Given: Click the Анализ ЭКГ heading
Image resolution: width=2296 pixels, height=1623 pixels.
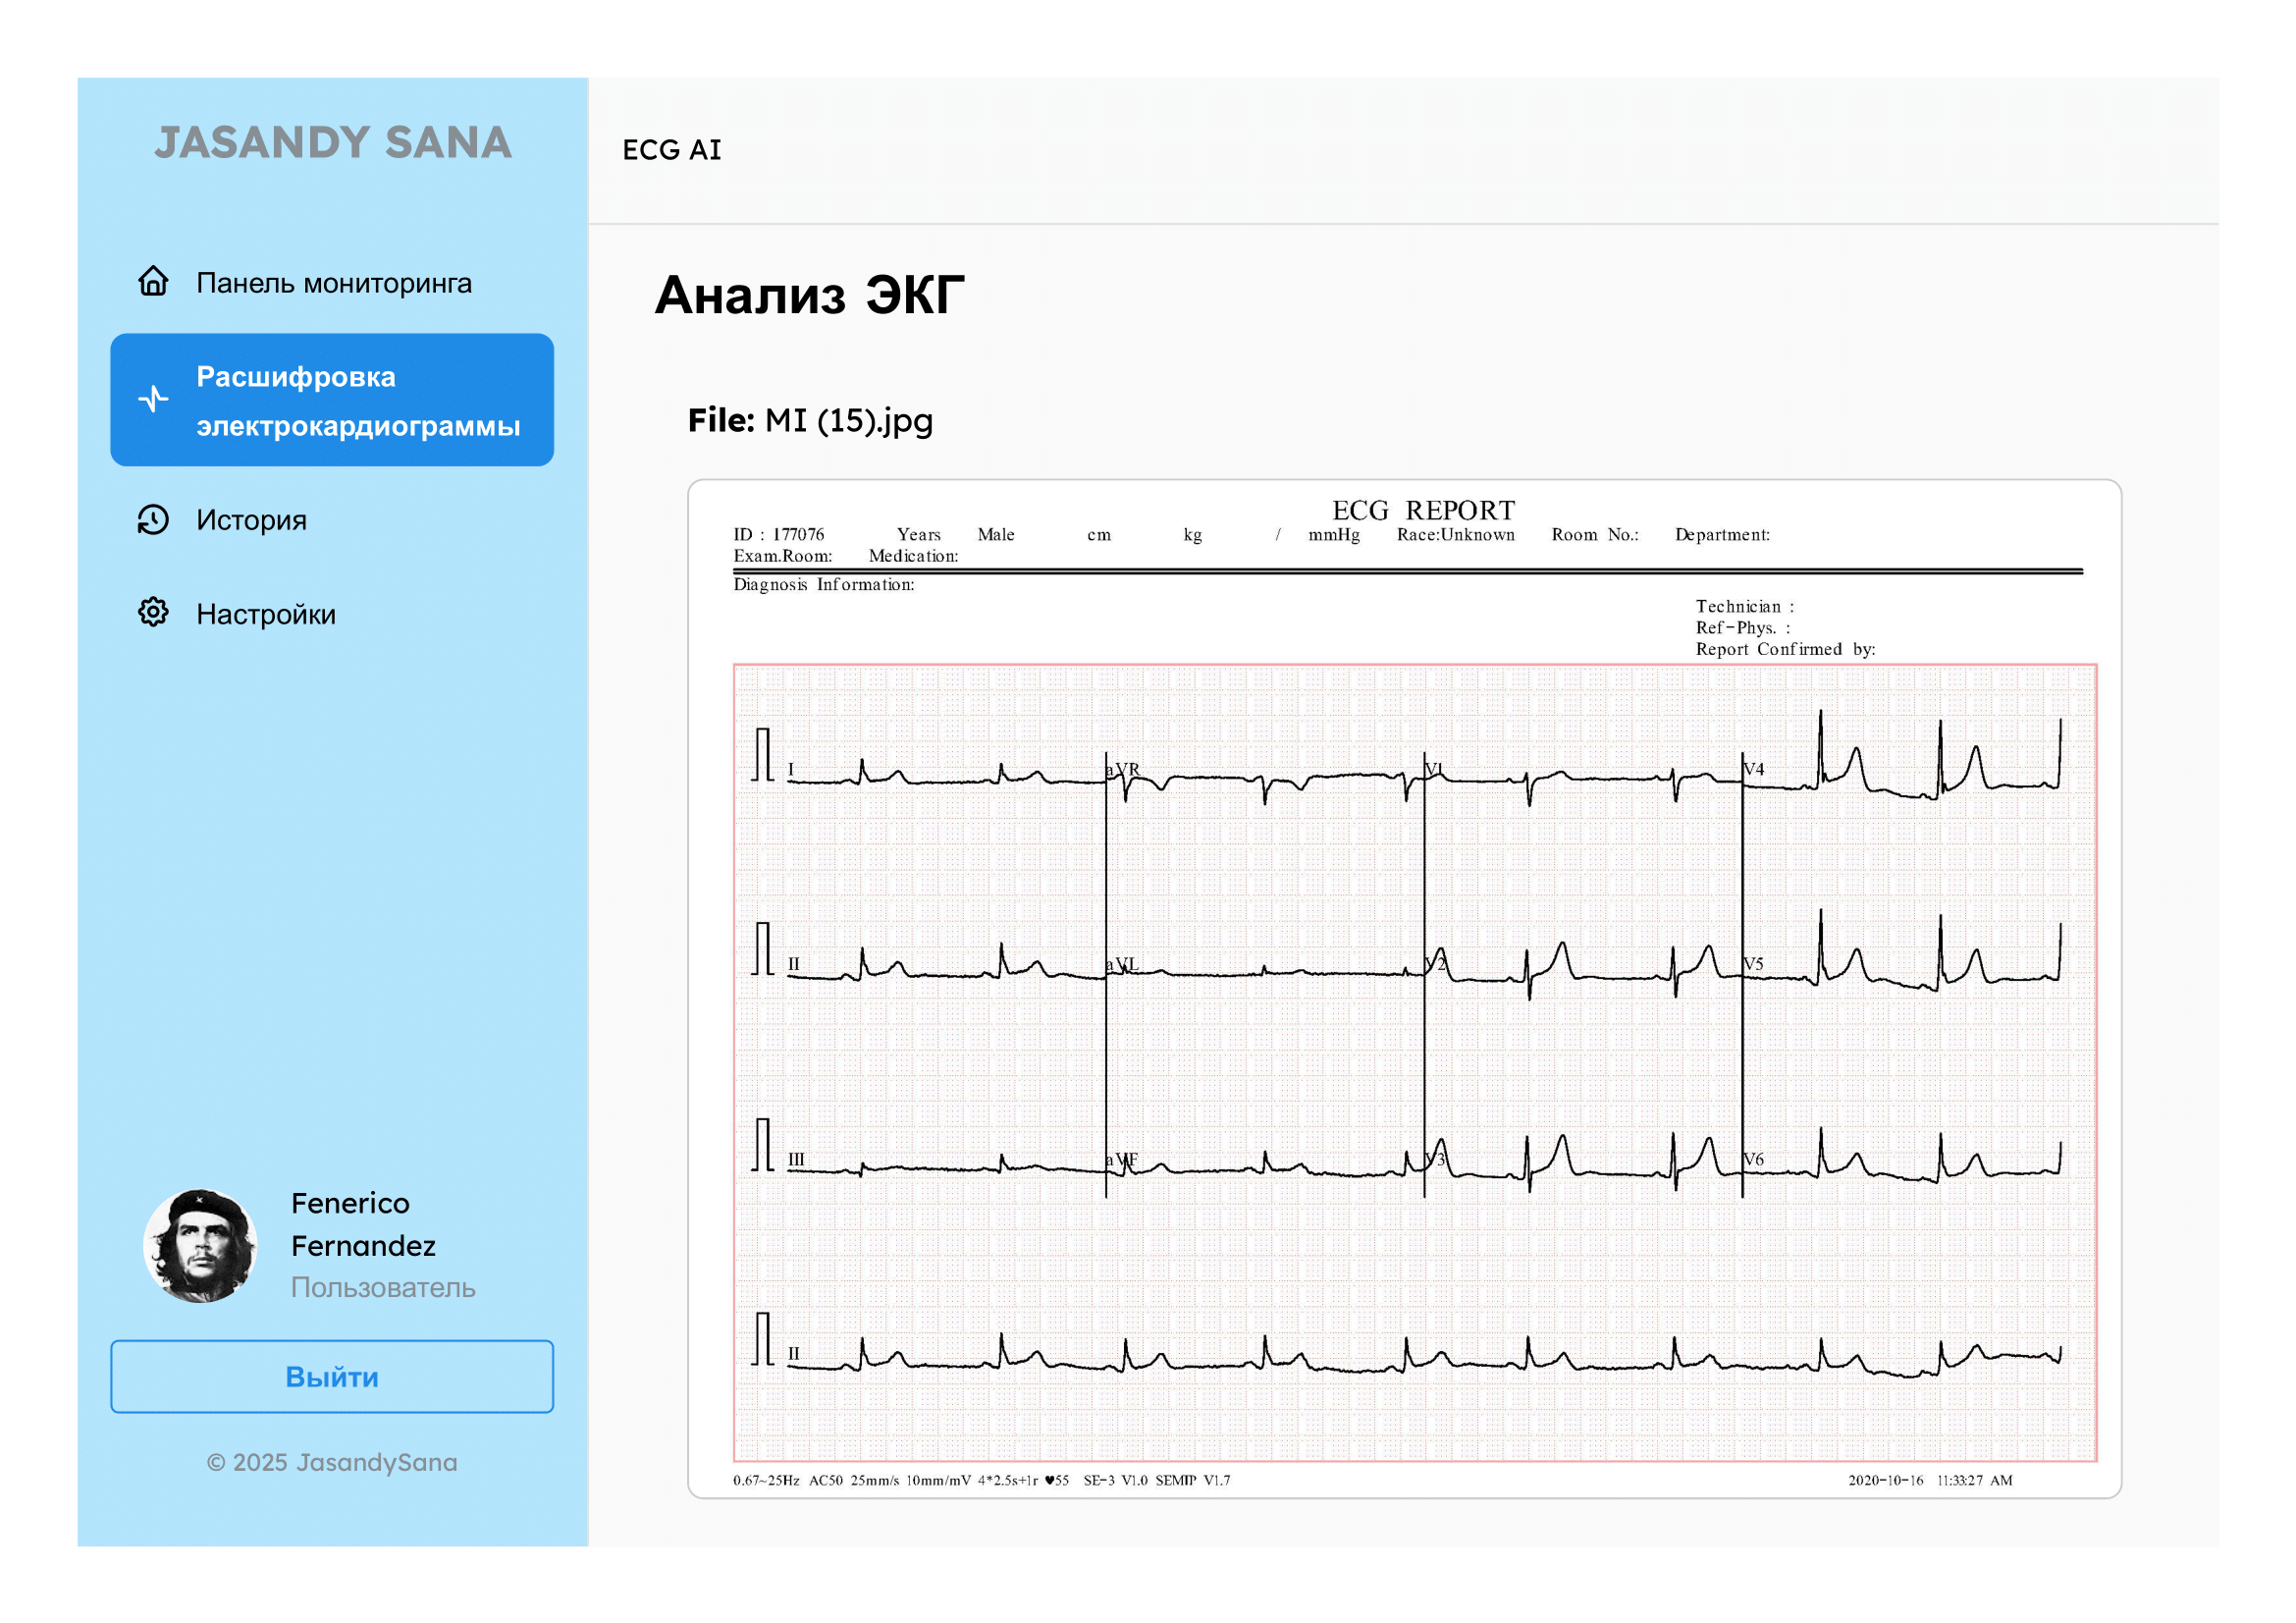Looking at the screenshot, I should (x=809, y=296).
